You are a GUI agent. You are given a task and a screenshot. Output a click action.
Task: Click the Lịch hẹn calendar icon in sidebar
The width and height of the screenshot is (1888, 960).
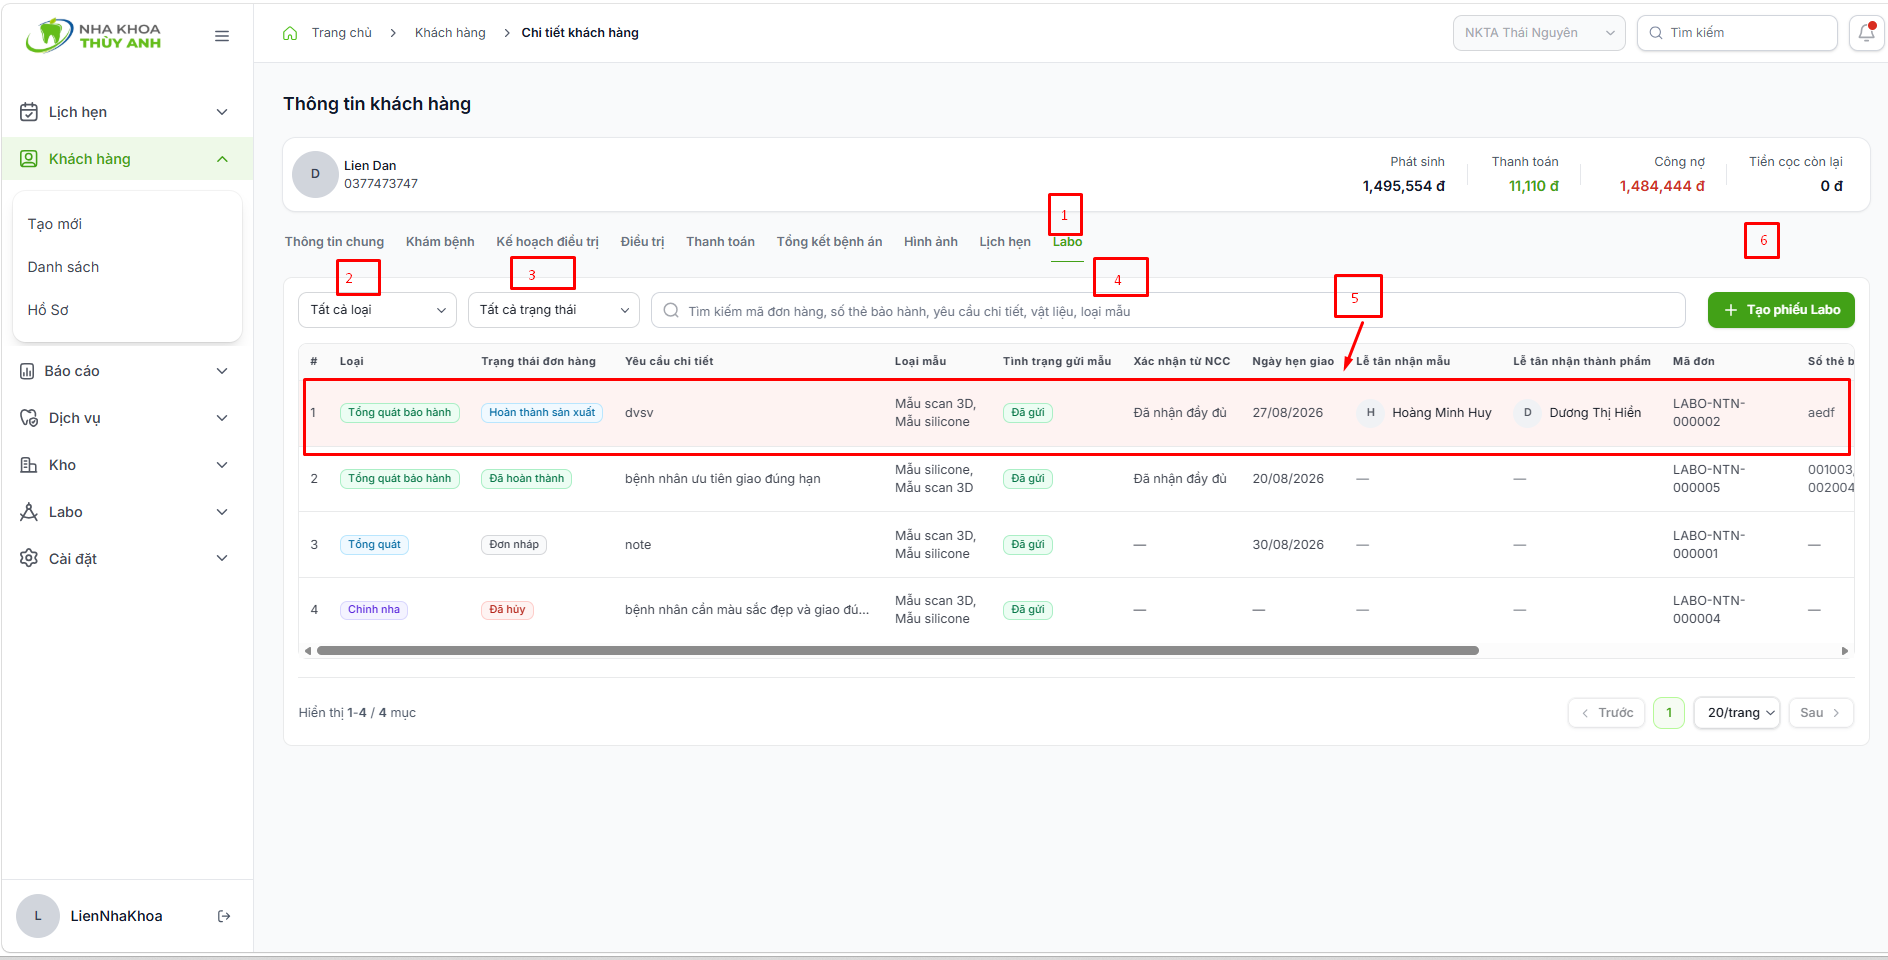[x=29, y=112]
